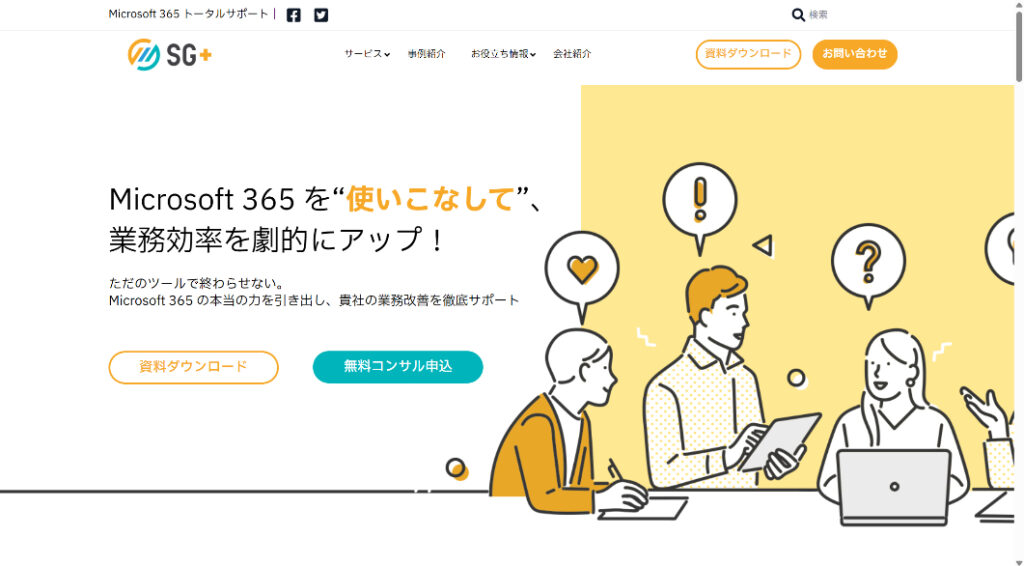The width and height of the screenshot is (1024, 566).
Task: Expand the お役立ち情報 dropdown menu
Action: point(503,54)
